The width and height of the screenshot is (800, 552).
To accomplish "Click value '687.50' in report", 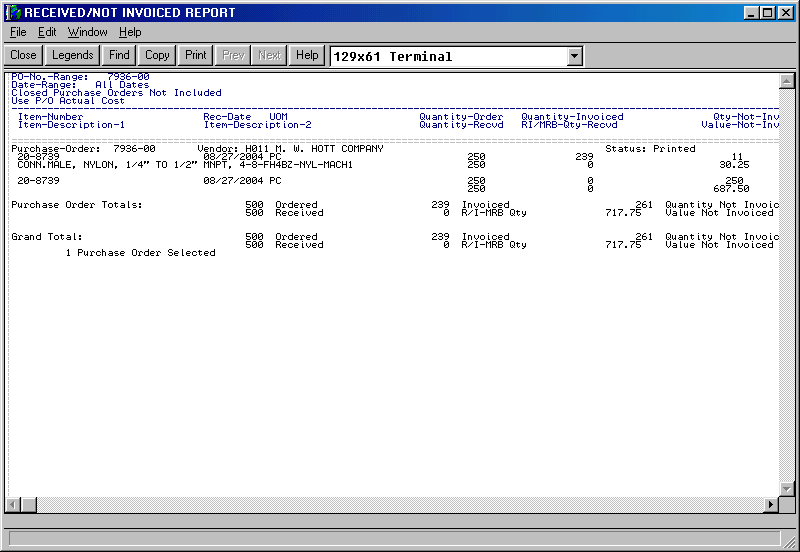I will (x=731, y=189).
